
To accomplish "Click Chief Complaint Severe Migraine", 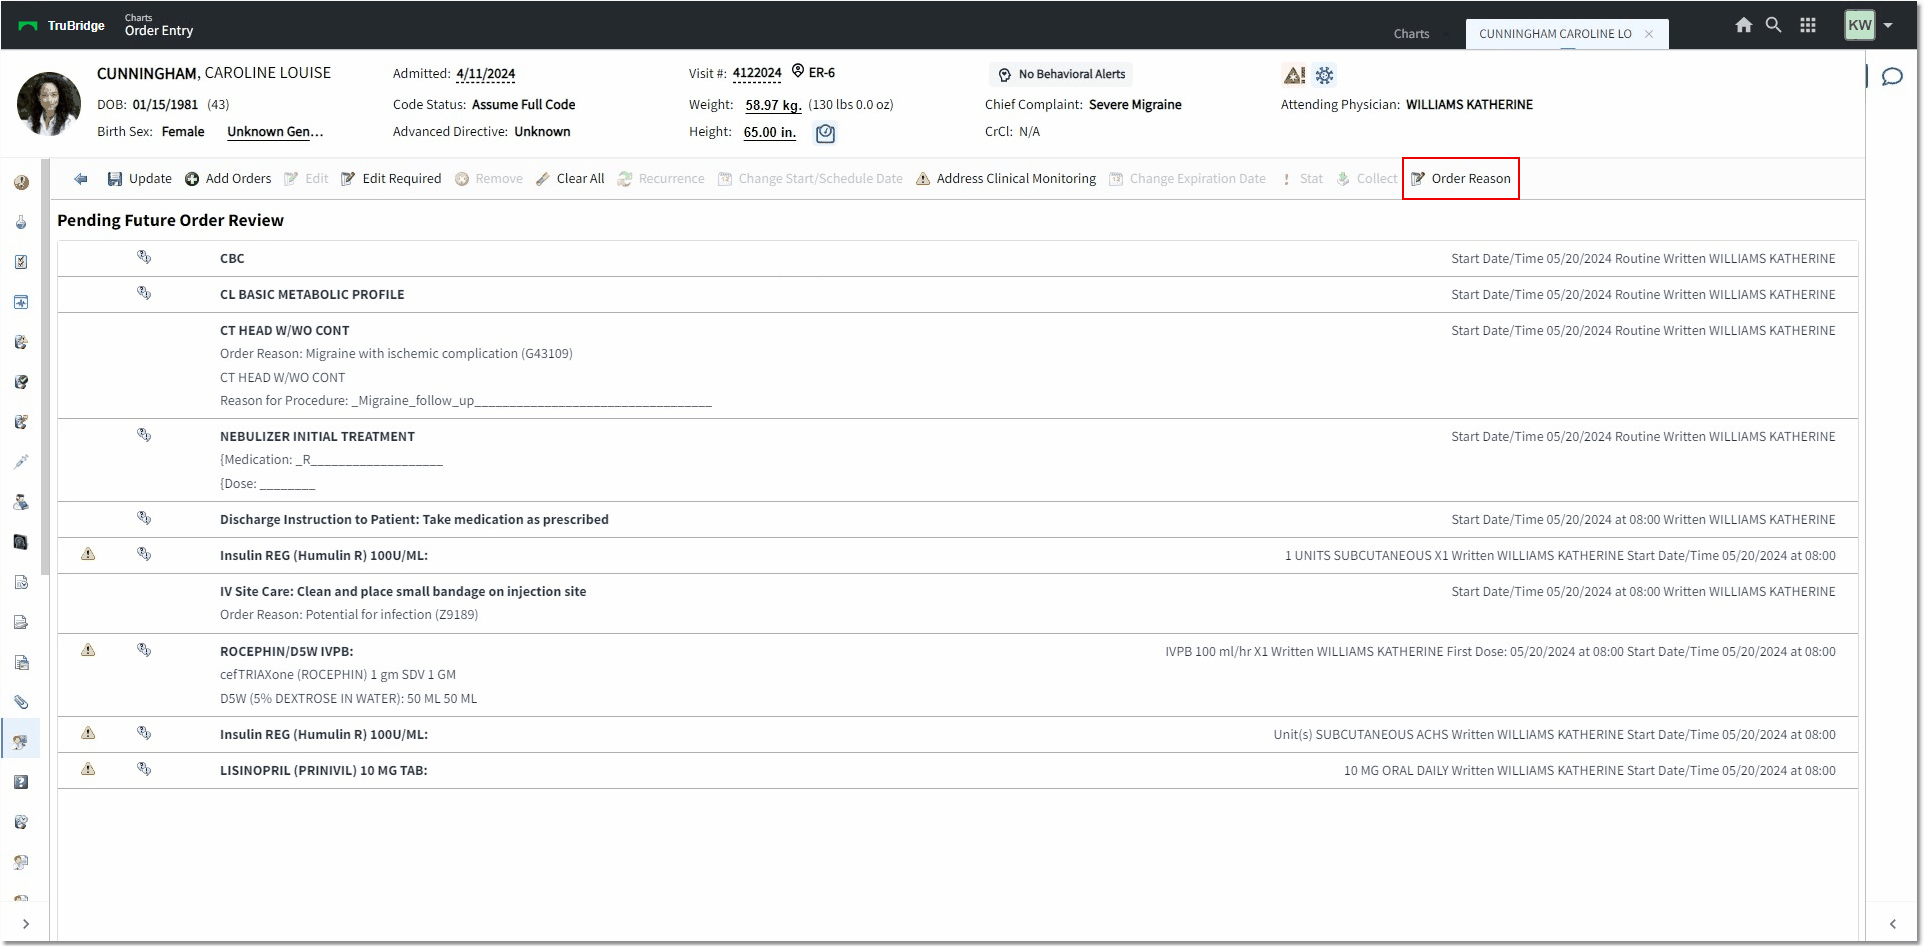I will coord(1083,105).
